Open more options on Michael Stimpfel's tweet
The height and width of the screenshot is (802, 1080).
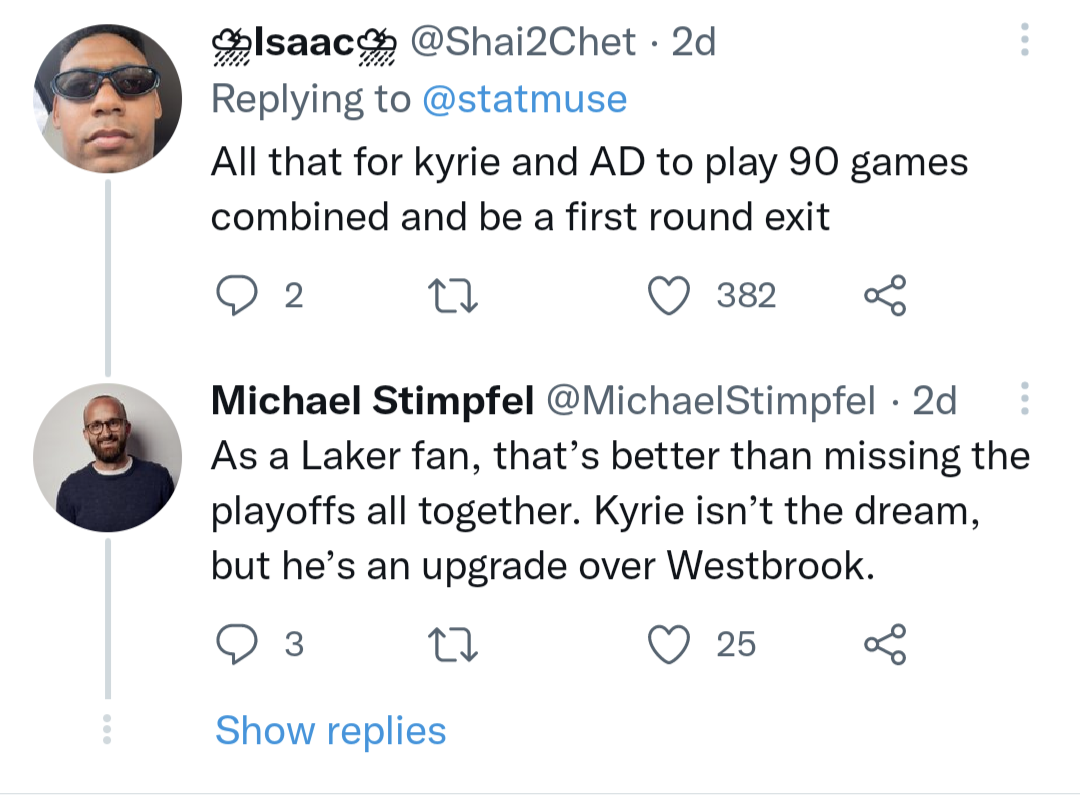click(x=1024, y=400)
